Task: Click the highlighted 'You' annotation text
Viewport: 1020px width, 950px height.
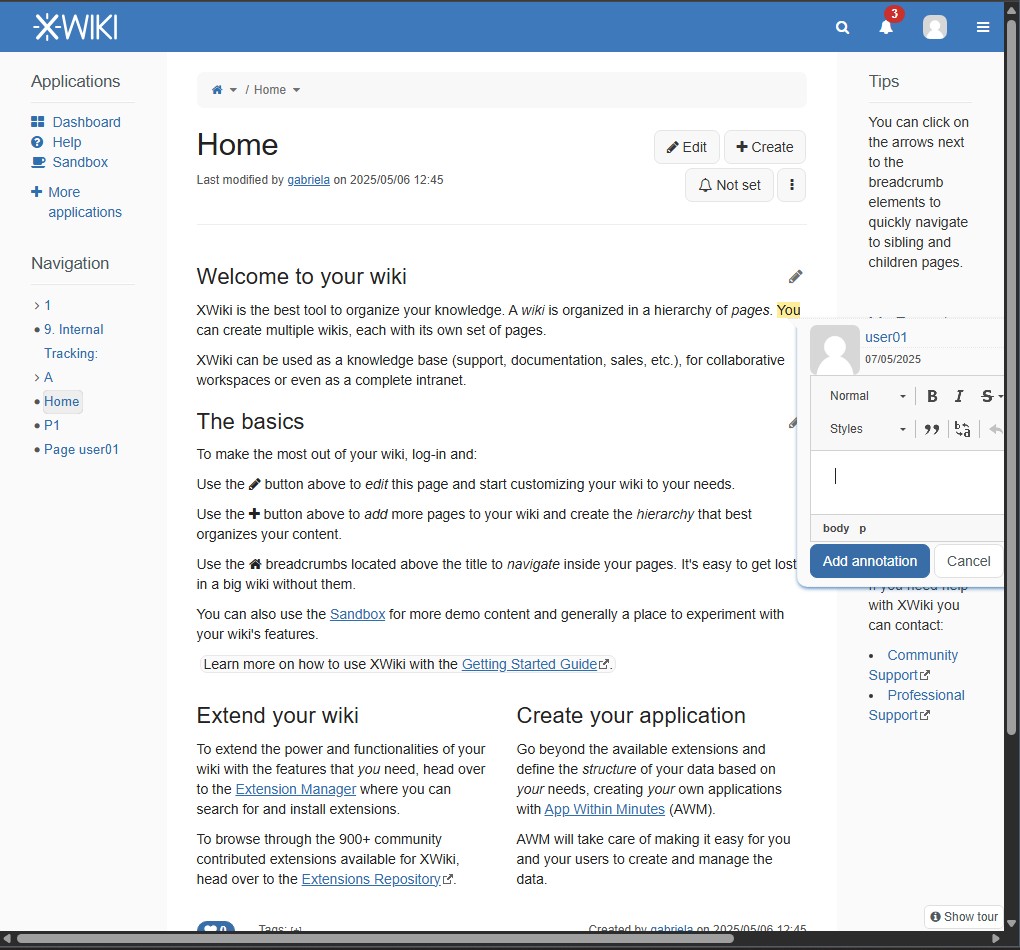Action: tap(788, 310)
